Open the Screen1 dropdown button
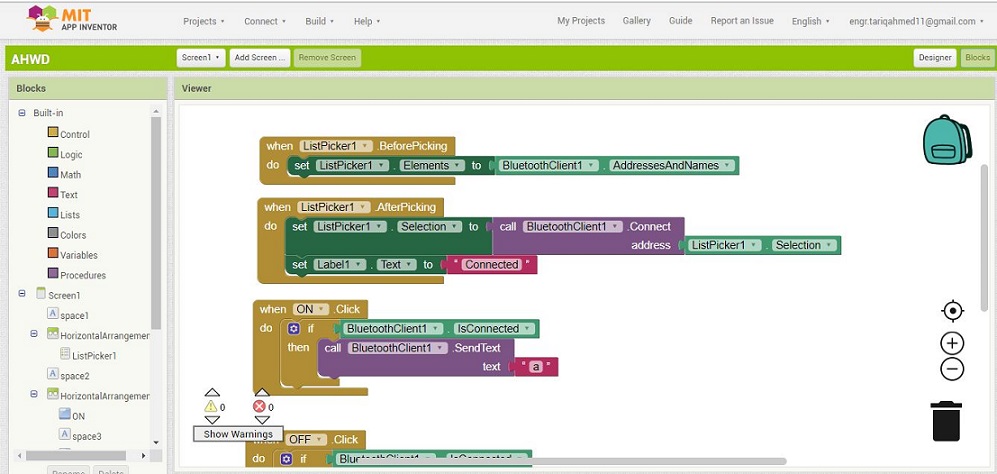 [200, 57]
